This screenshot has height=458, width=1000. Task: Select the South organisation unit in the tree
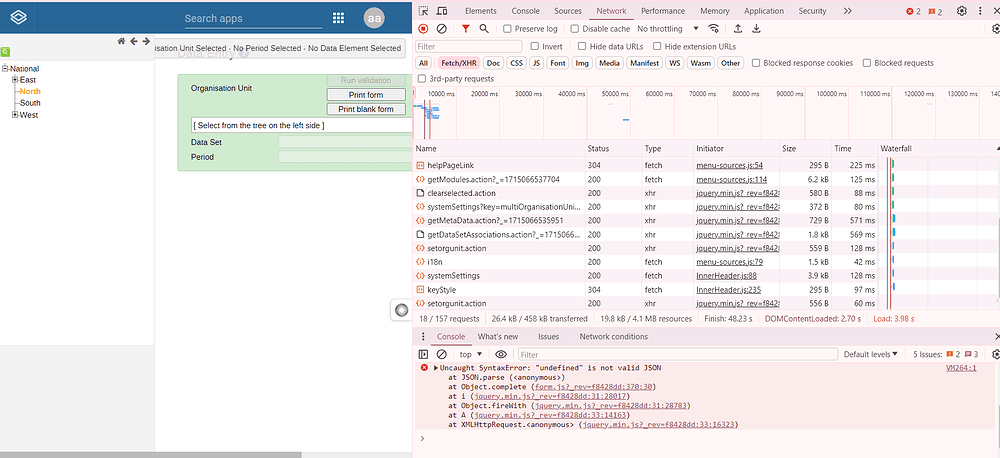click(30, 103)
